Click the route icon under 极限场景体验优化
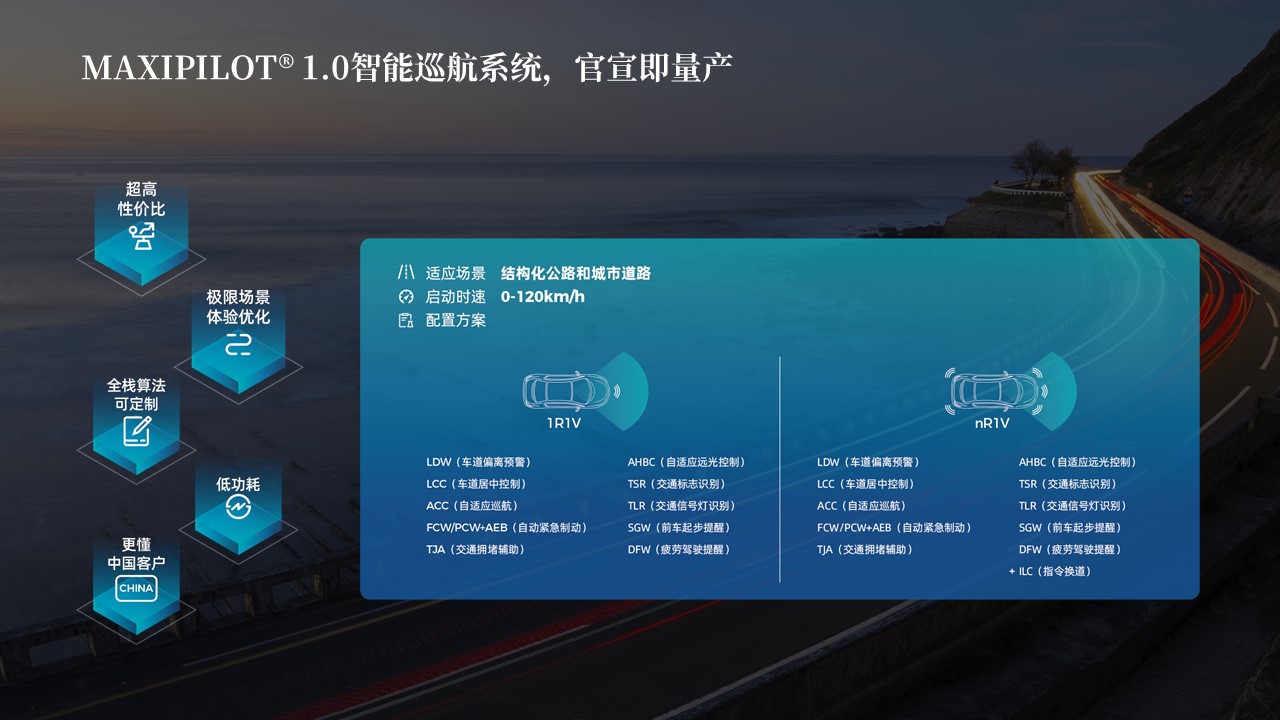The height and width of the screenshot is (720, 1280). [x=238, y=345]
